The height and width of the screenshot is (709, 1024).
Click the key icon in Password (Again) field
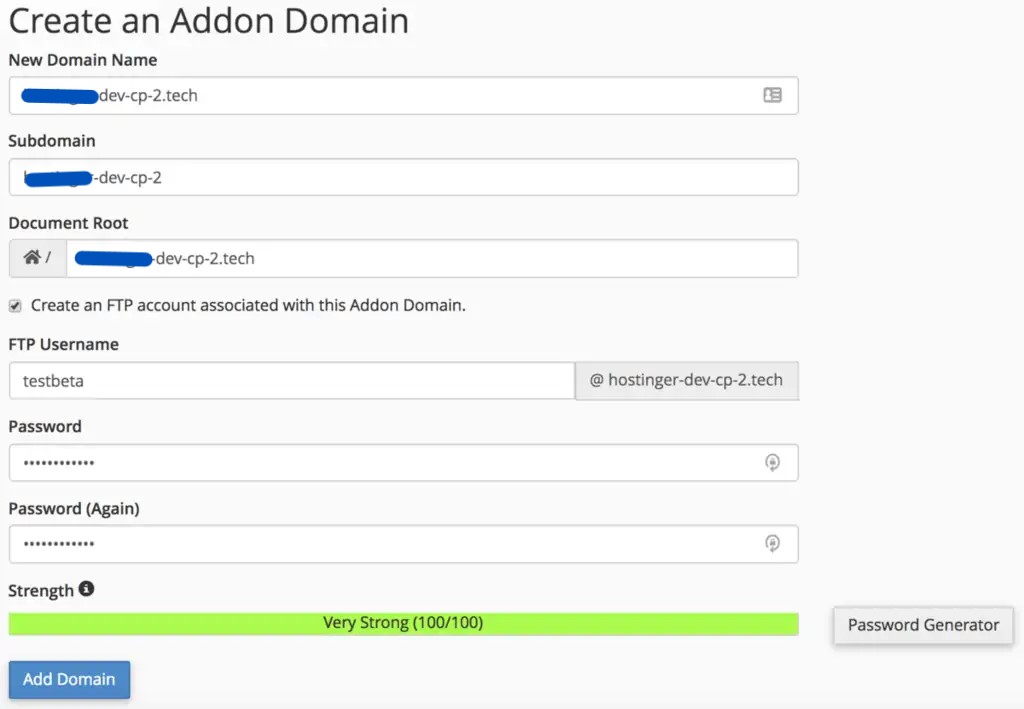click(x=771, y=543)
